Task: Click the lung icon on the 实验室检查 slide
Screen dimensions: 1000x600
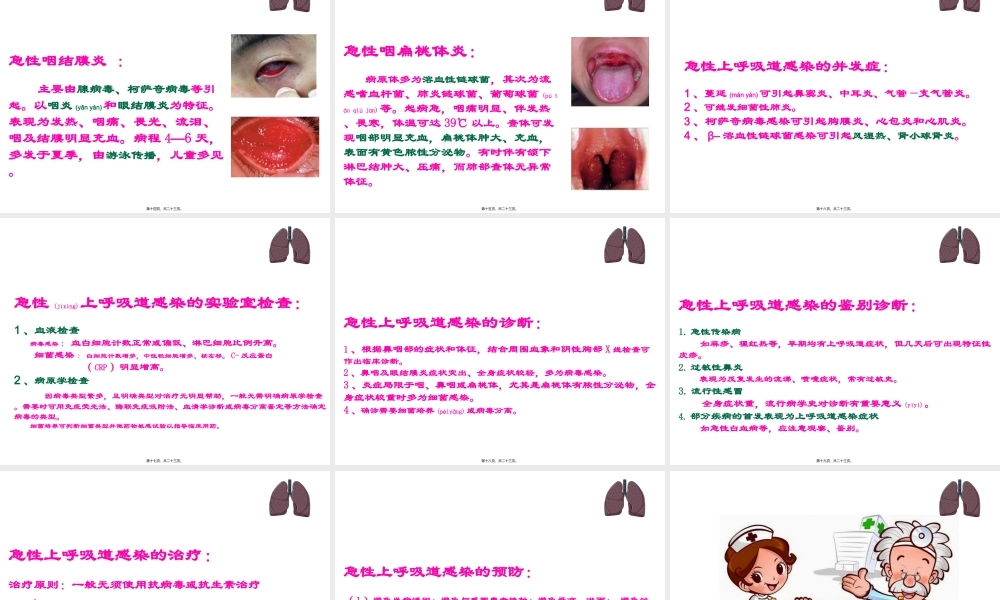Action: coord(289,246)
